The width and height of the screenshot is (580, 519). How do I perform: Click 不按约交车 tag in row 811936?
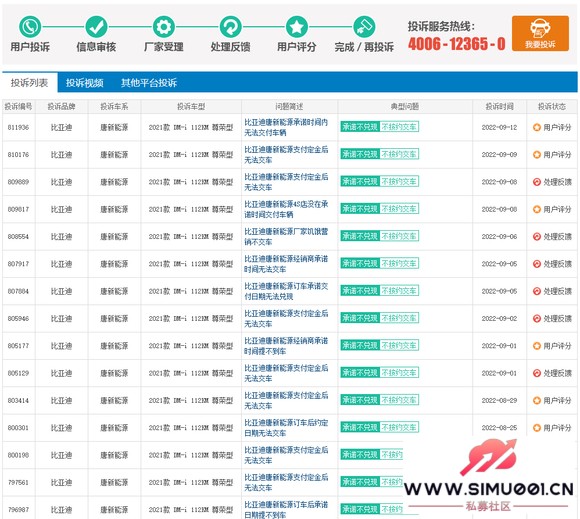coord(399,127)
